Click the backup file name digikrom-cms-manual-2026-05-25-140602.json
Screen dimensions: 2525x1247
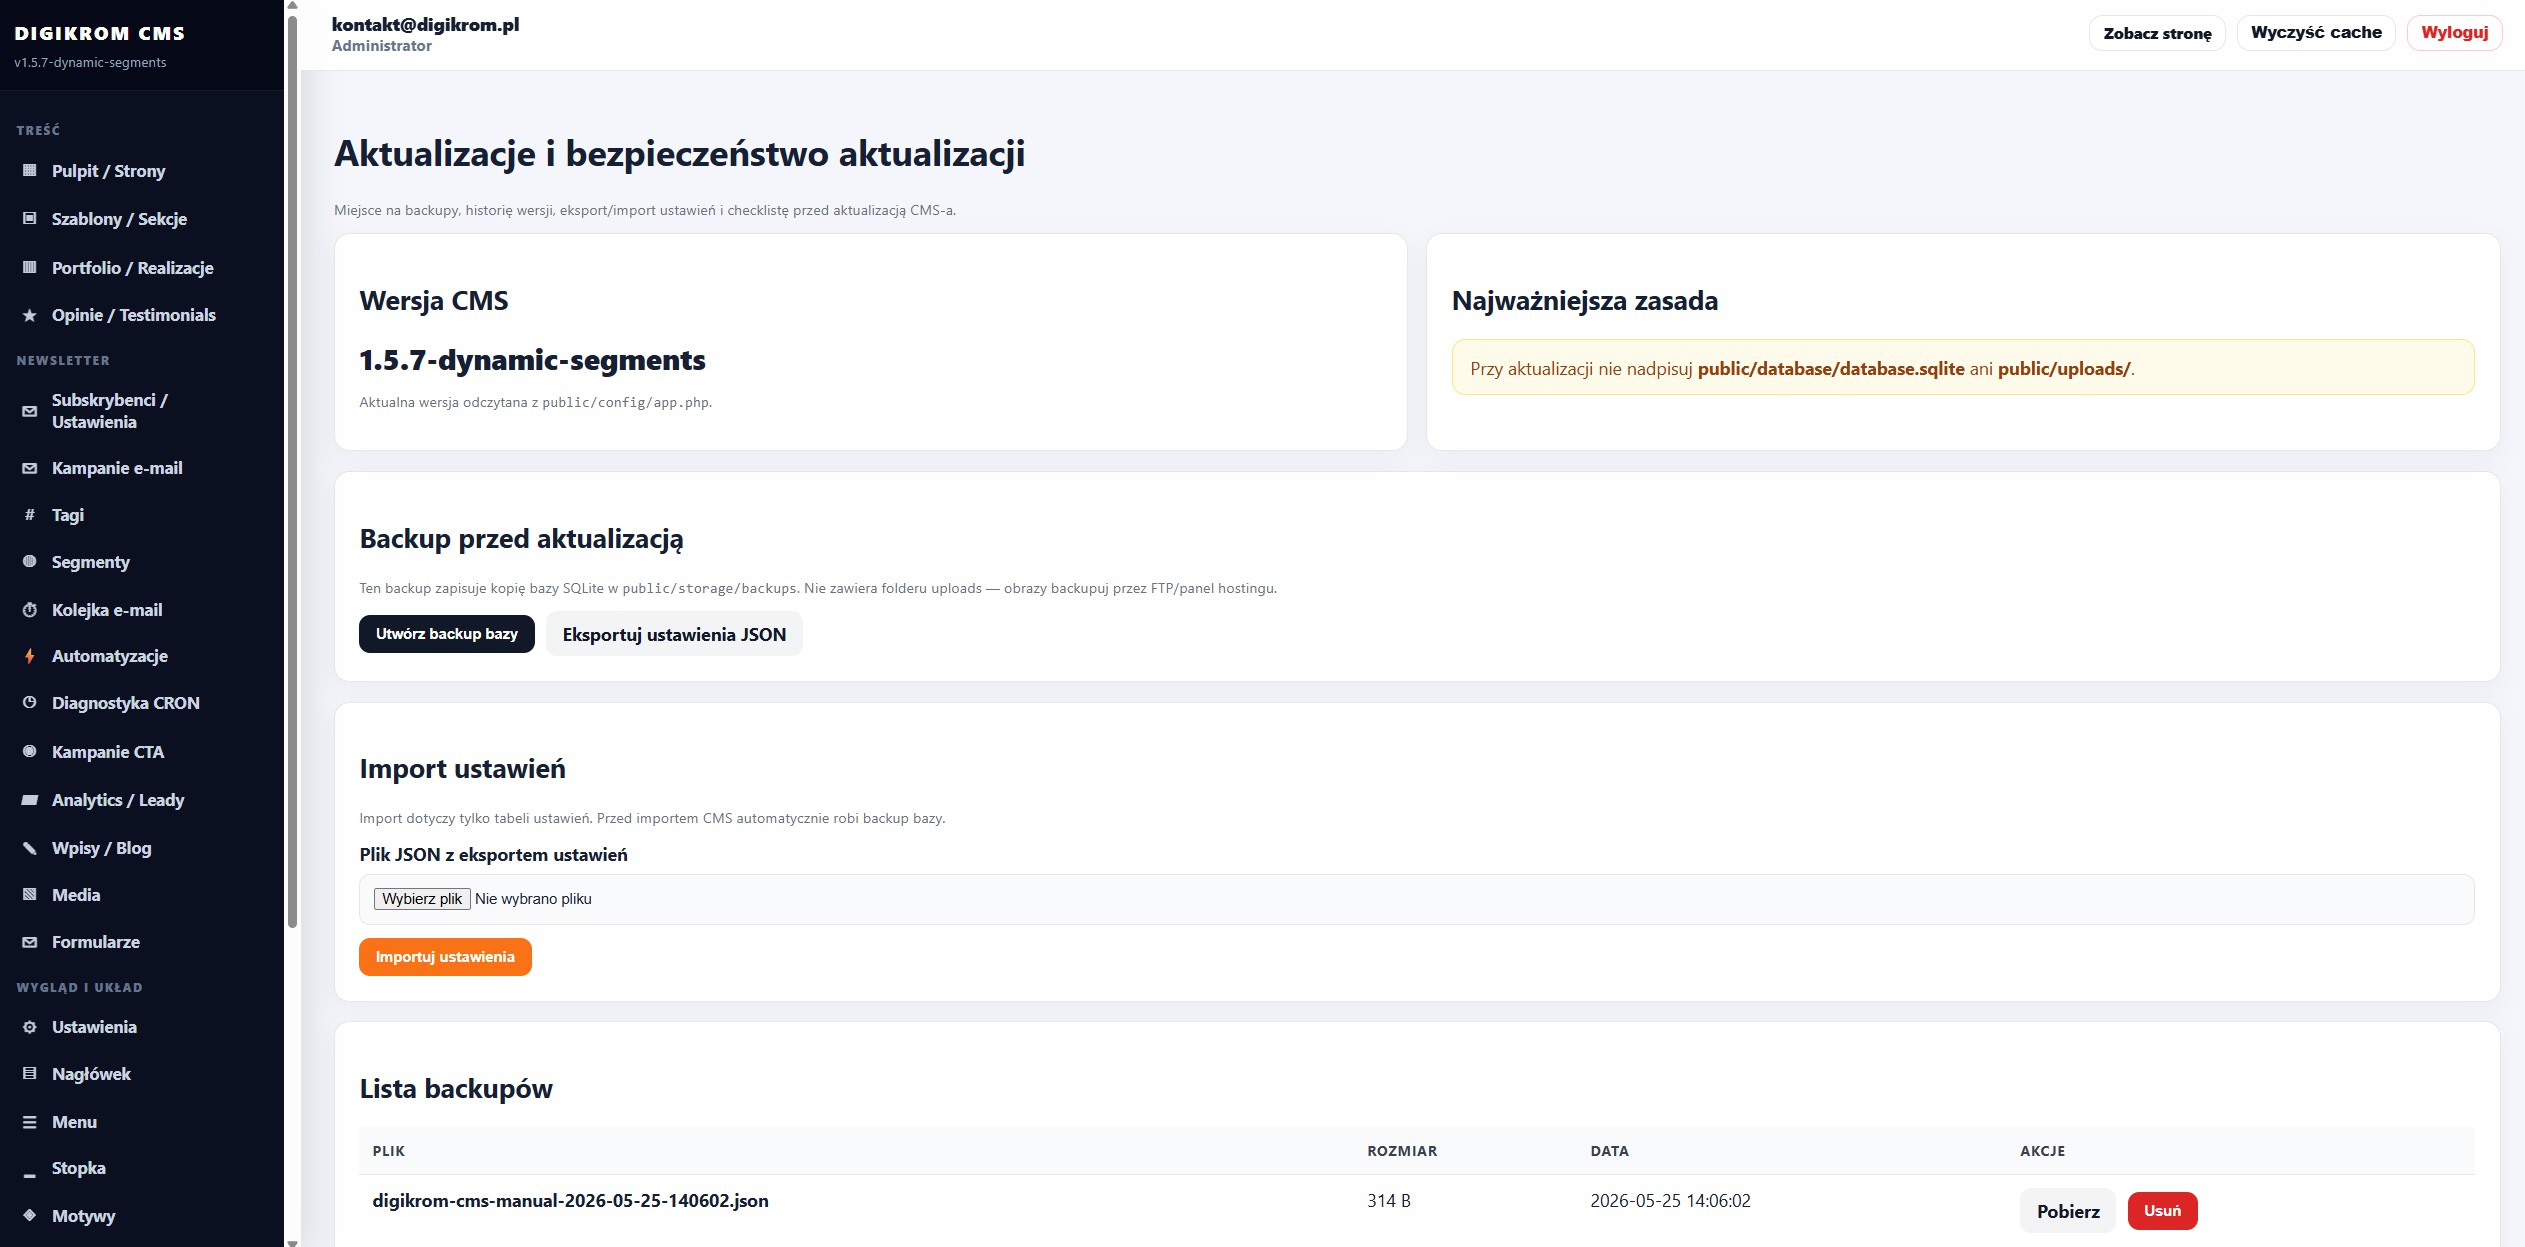570,1201
